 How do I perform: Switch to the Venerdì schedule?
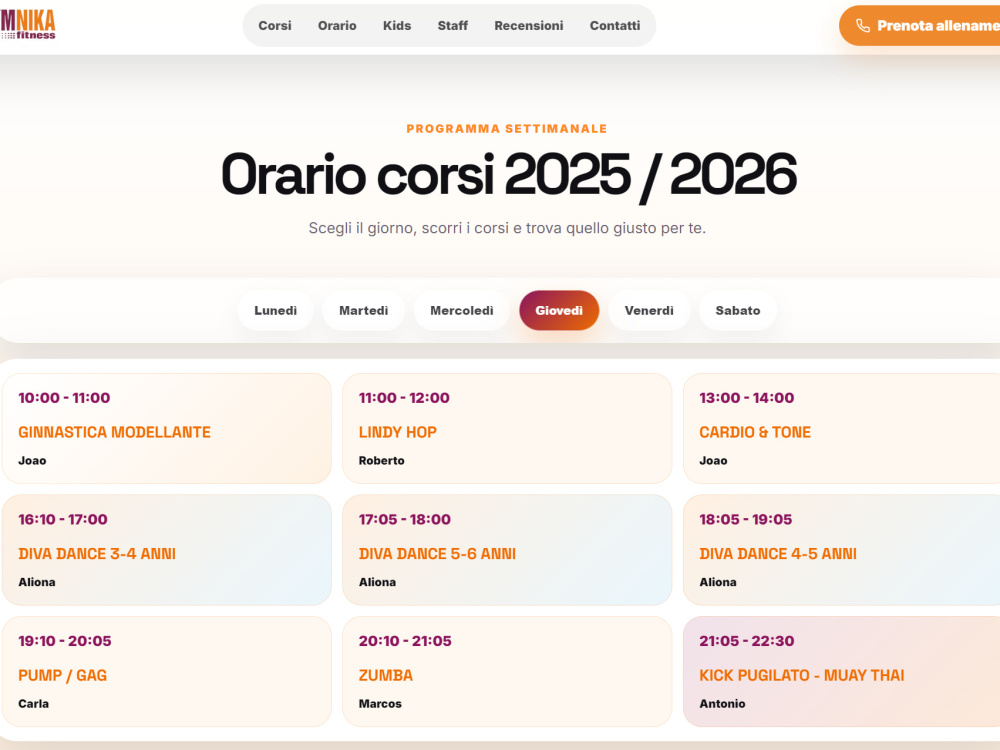(x=649, y=311)
